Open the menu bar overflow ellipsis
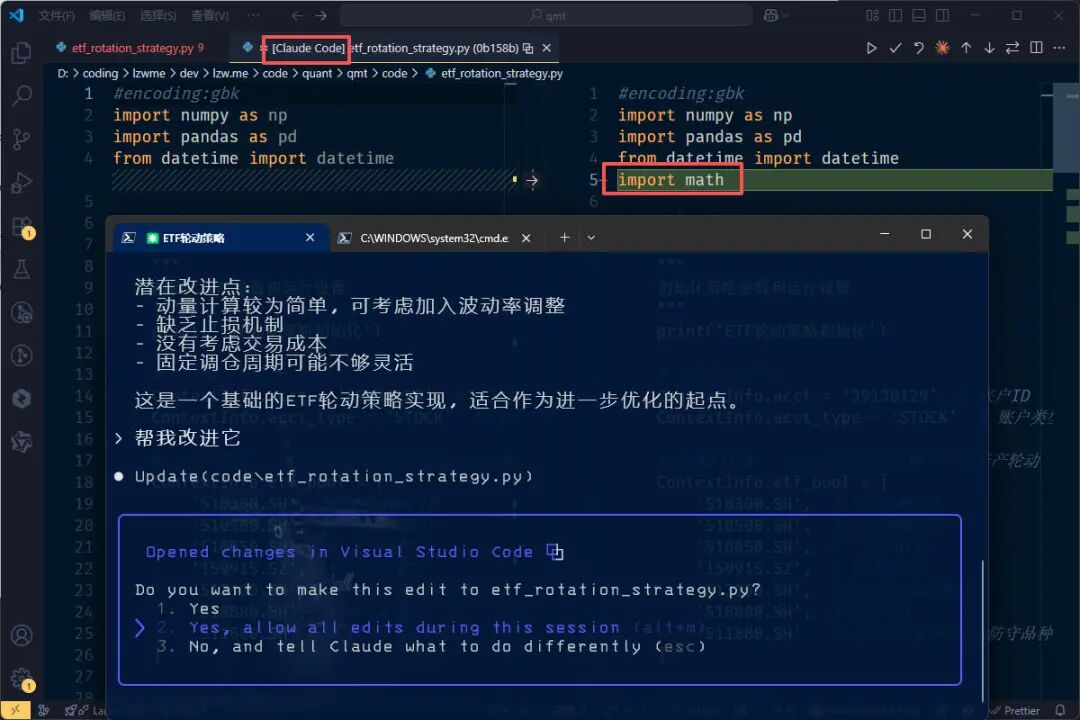Image resolution: width=1080 pixels, height=720 pixels. [253, 15]
